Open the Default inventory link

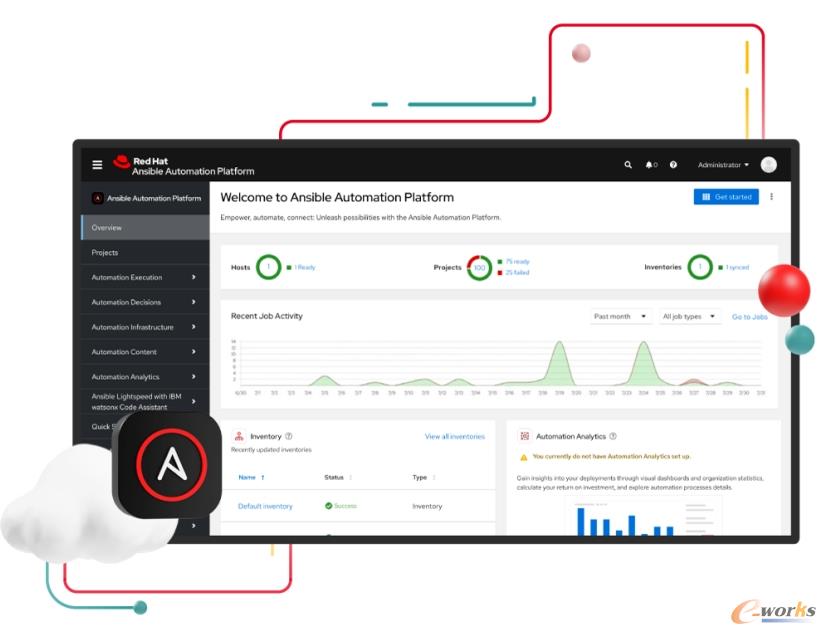click(265, 506)
